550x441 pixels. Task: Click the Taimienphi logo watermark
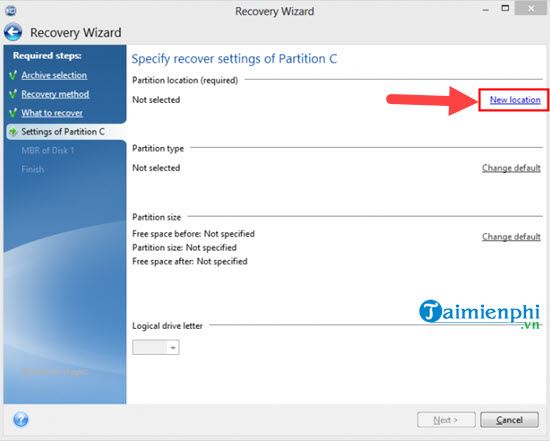480,314
